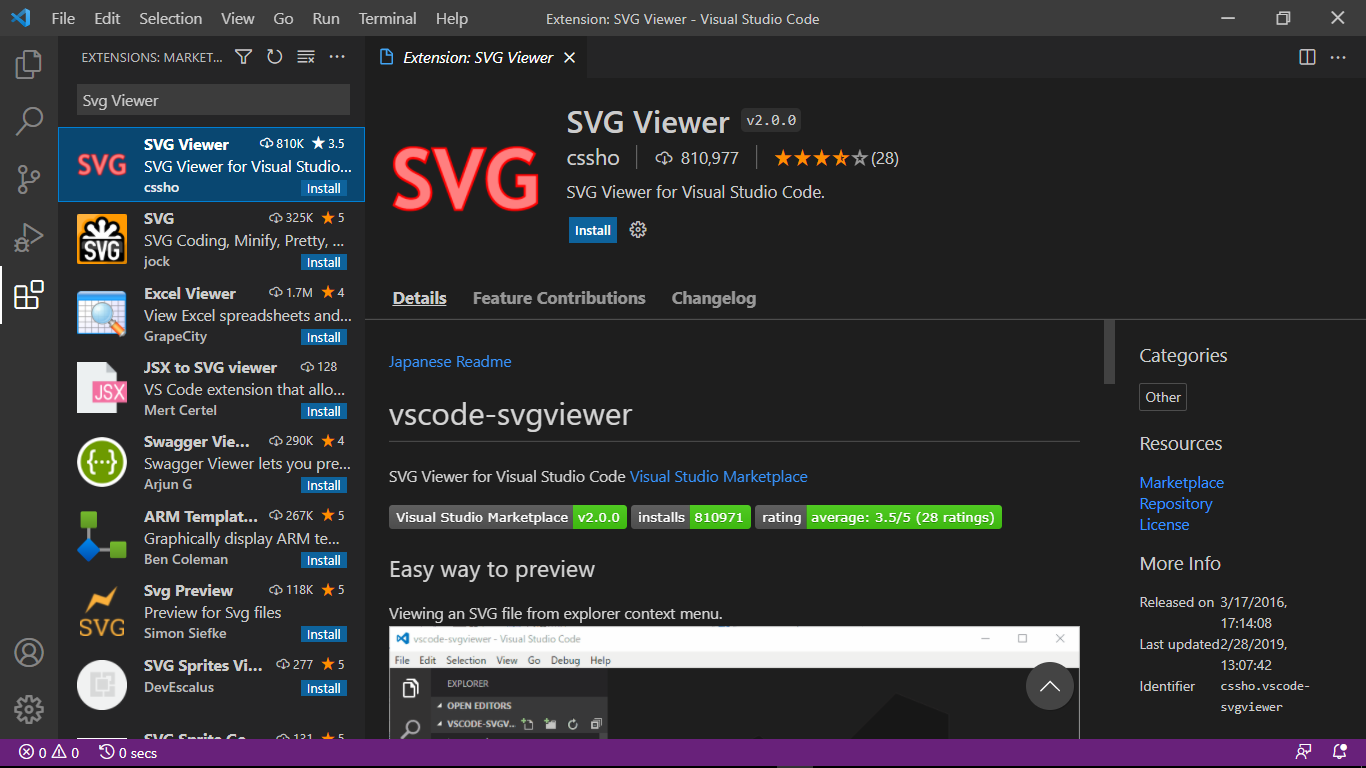Open the Help menu
Viewport: 1366px width, 768px height.
pyautogui.click(x=452, y=18)
